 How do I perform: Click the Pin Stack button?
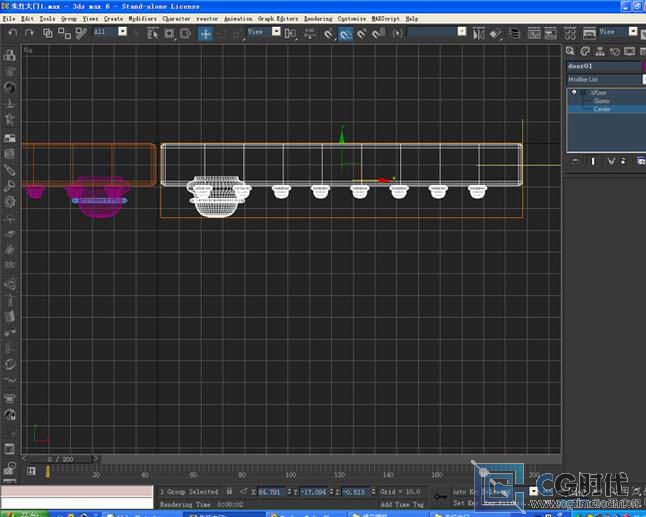click(576, 161)
